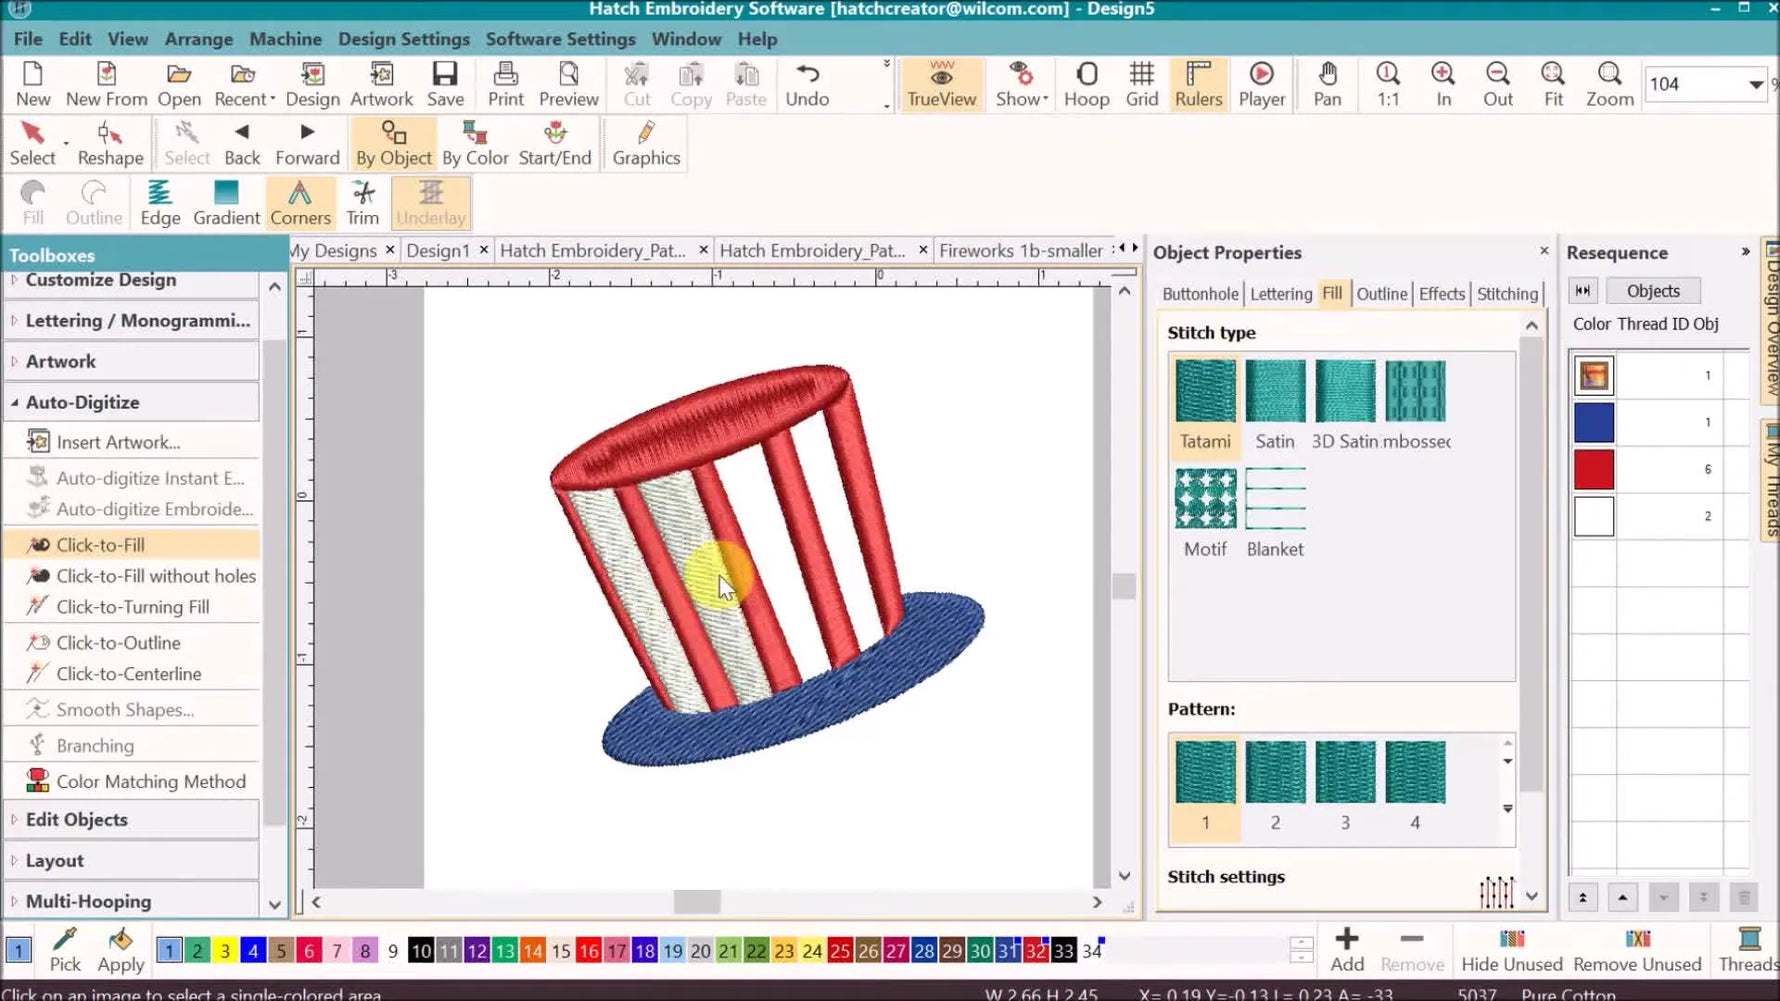This screenshot has height=1001, width=1780.
Task: Activate the Select arrow tool
Action: click(x=32, y=143)
